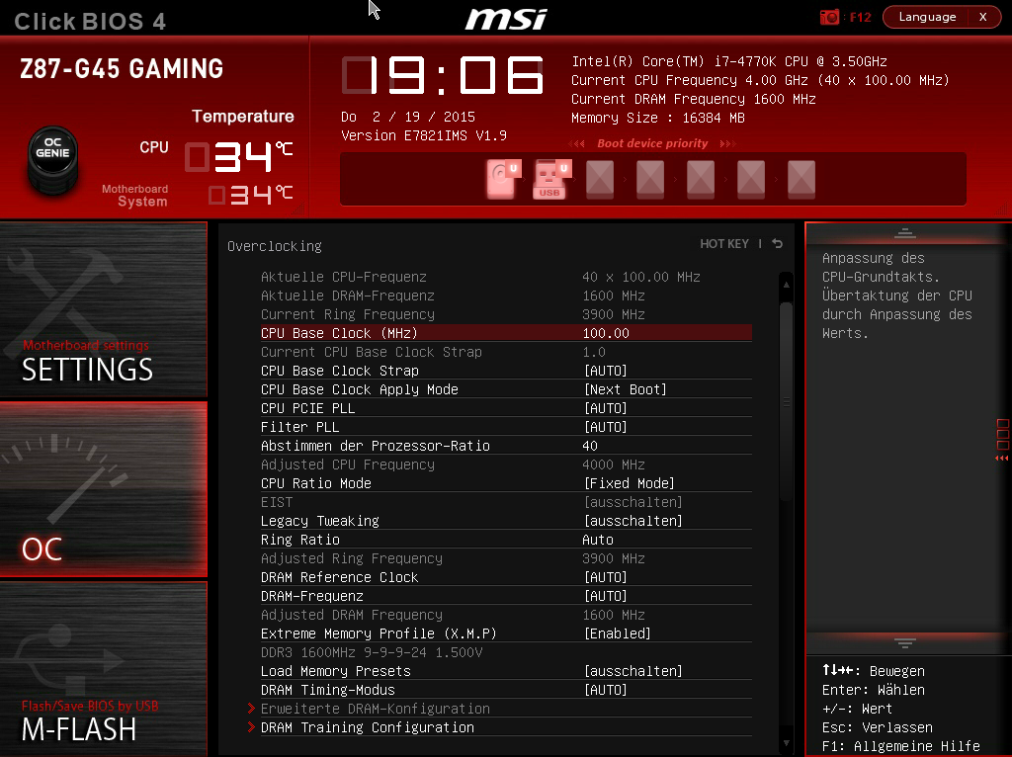Open the M-FLASH section
This screenshot has width=1012, height=757.
click(103, 669)
